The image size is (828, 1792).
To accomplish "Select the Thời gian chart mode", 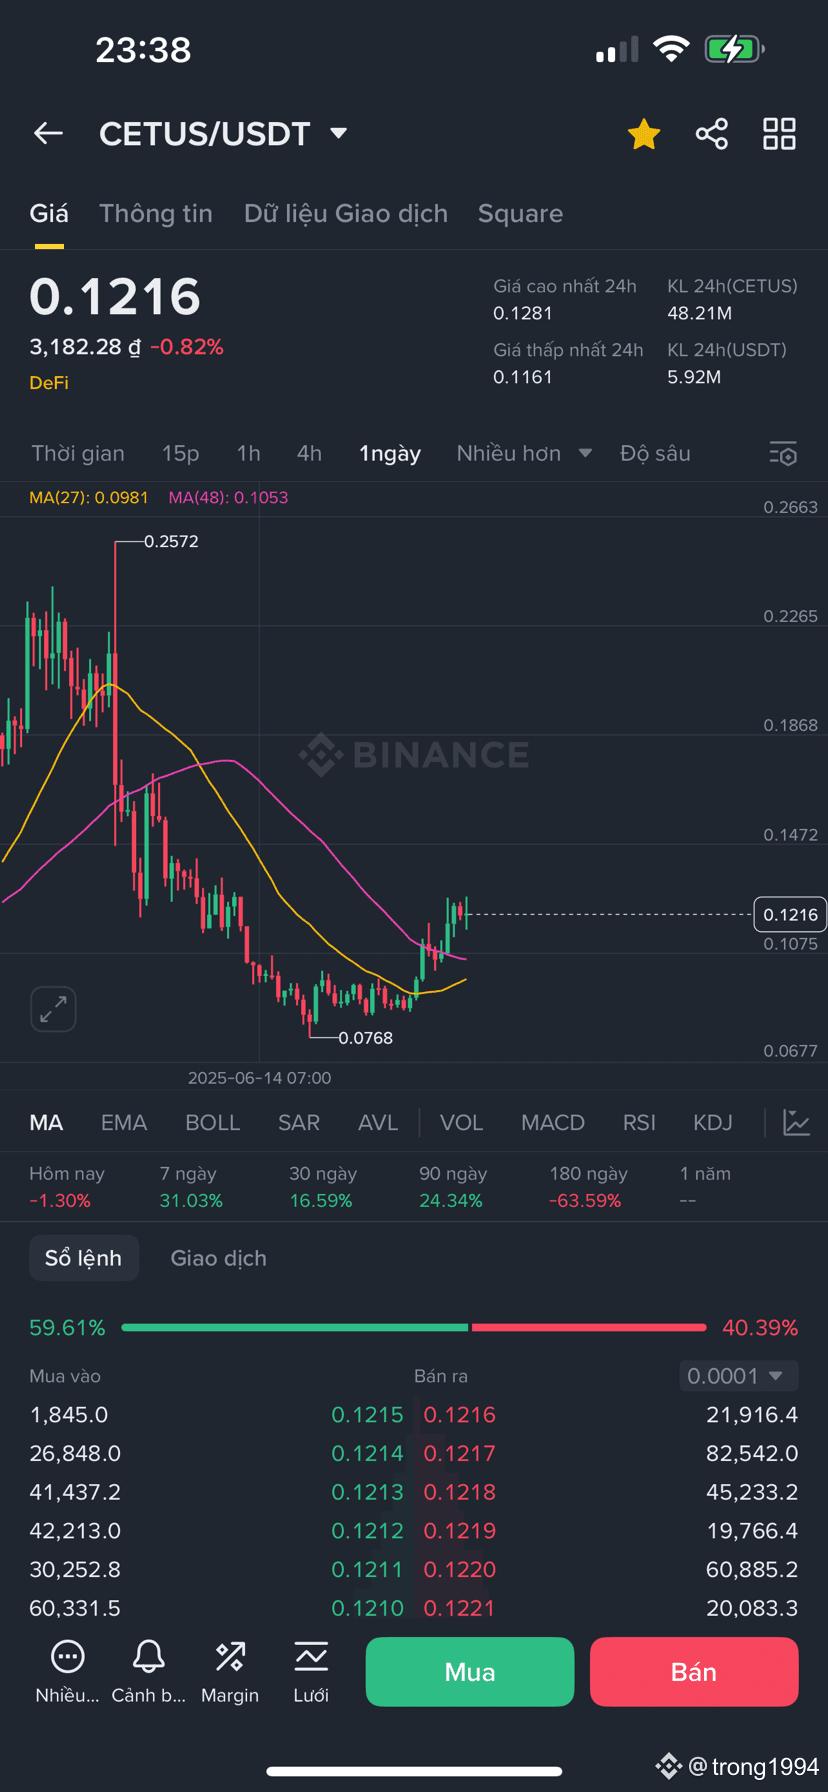I will pos(78,453).
